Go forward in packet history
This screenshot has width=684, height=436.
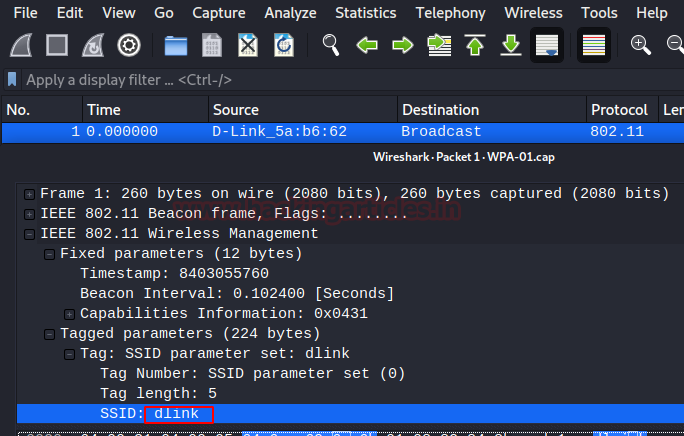click(x=403, y=45)
